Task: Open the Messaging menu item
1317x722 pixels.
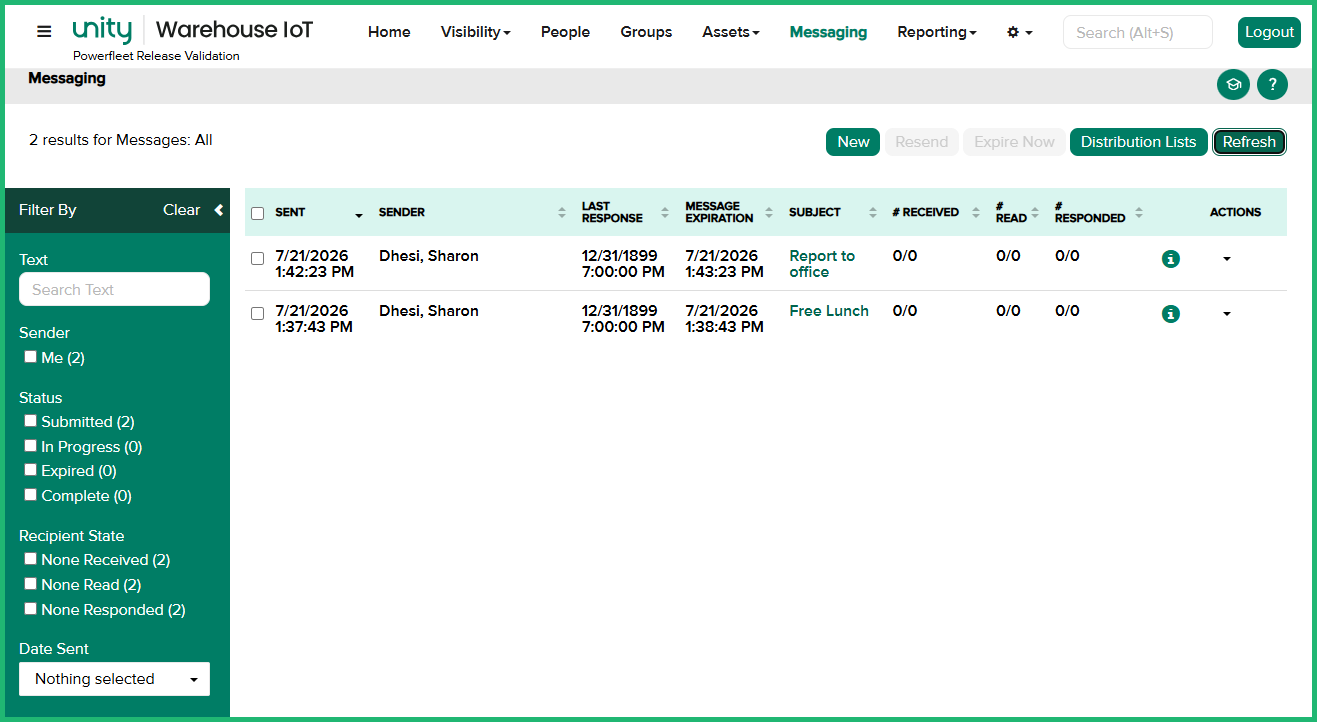Action: click(828, 32)
